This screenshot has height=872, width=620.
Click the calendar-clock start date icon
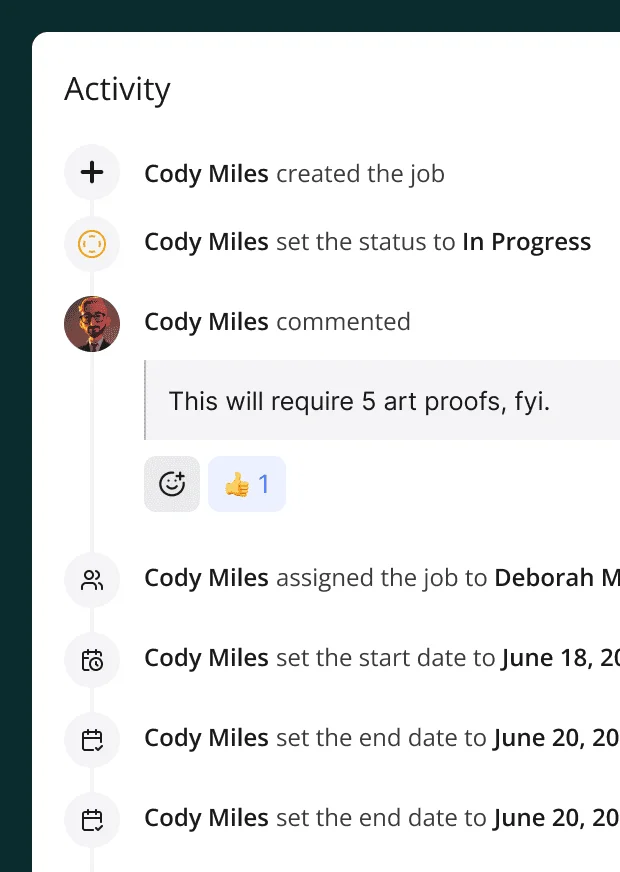[x=91, y=660]
